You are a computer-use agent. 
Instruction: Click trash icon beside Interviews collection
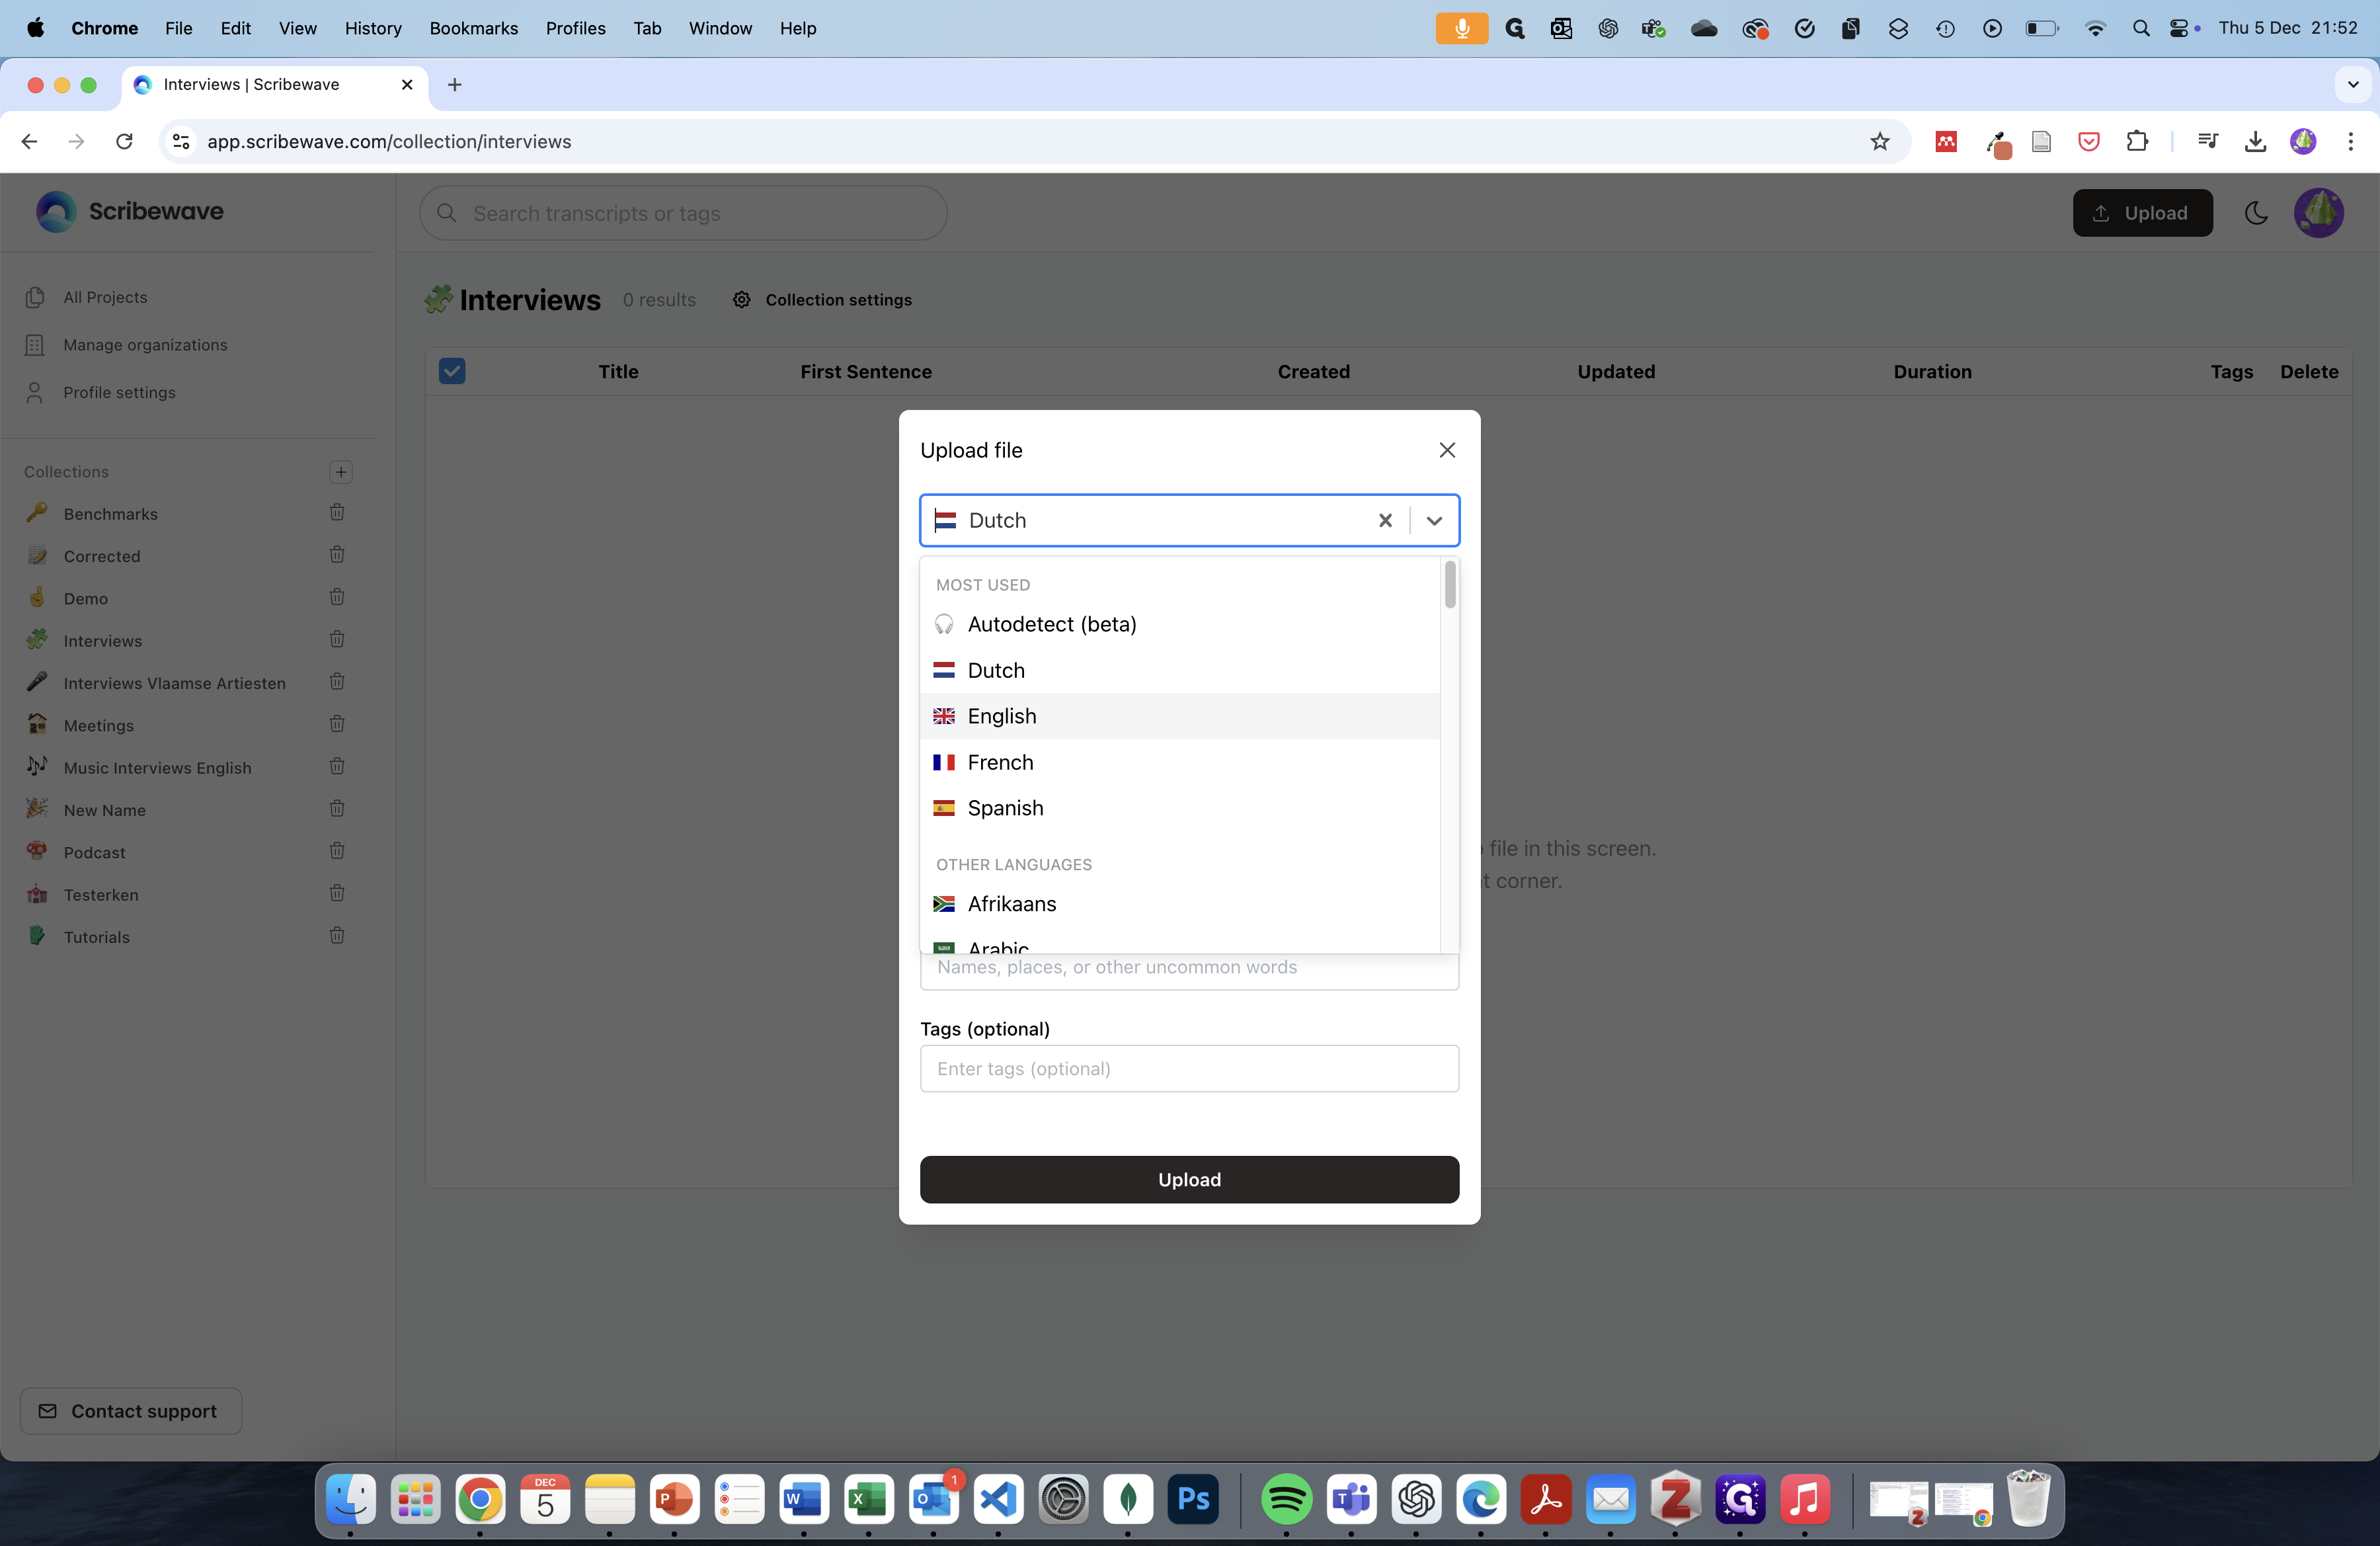click(x=337, y=639)
